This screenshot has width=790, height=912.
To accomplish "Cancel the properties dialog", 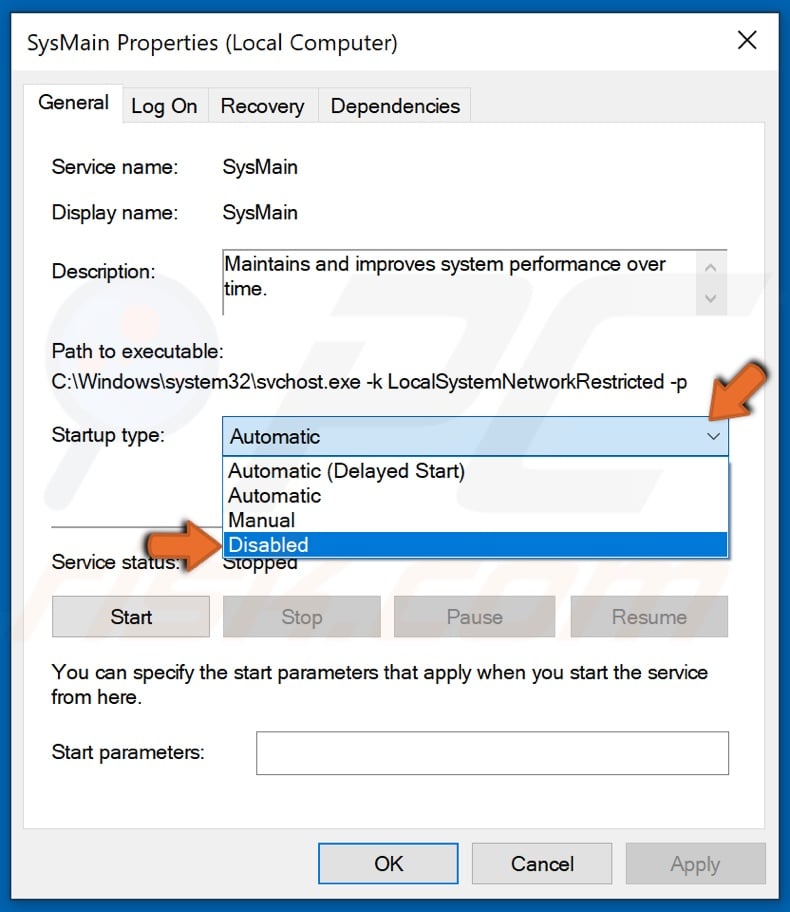I will [541, 863].
